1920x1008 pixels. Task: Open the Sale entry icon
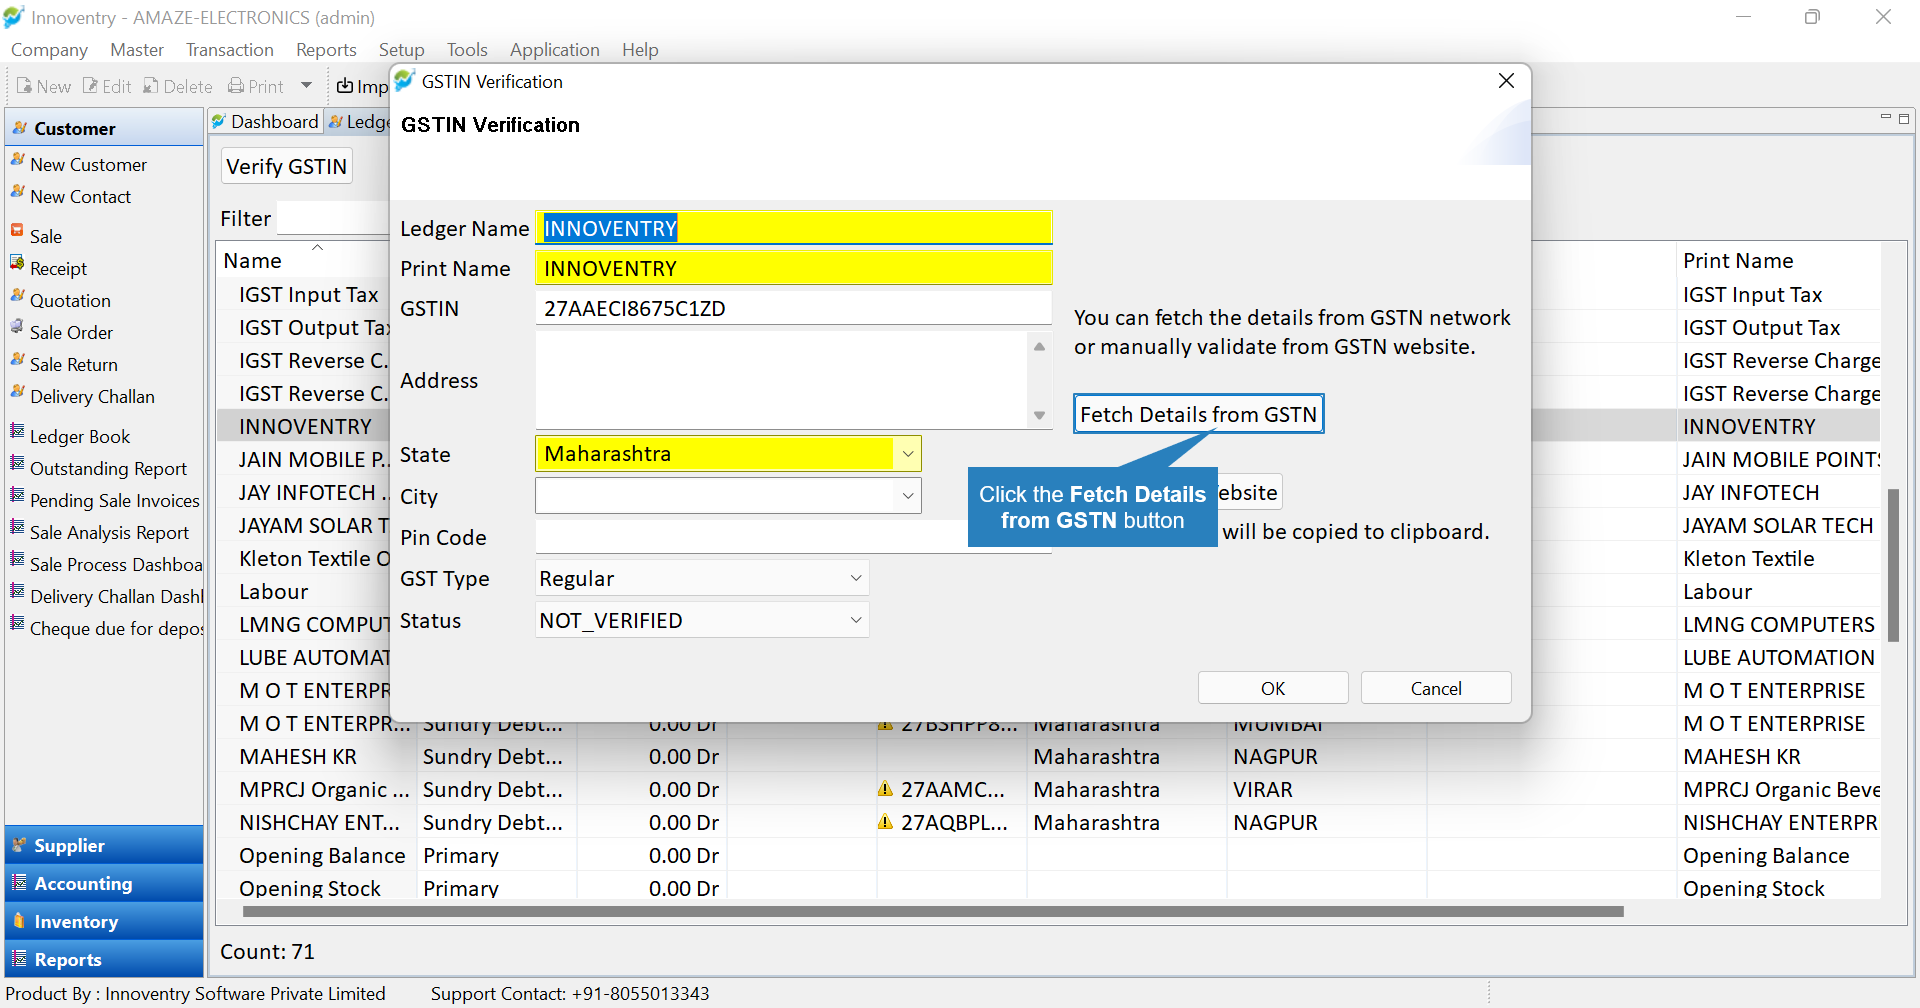pyautogui.click(x=17, y=231)
